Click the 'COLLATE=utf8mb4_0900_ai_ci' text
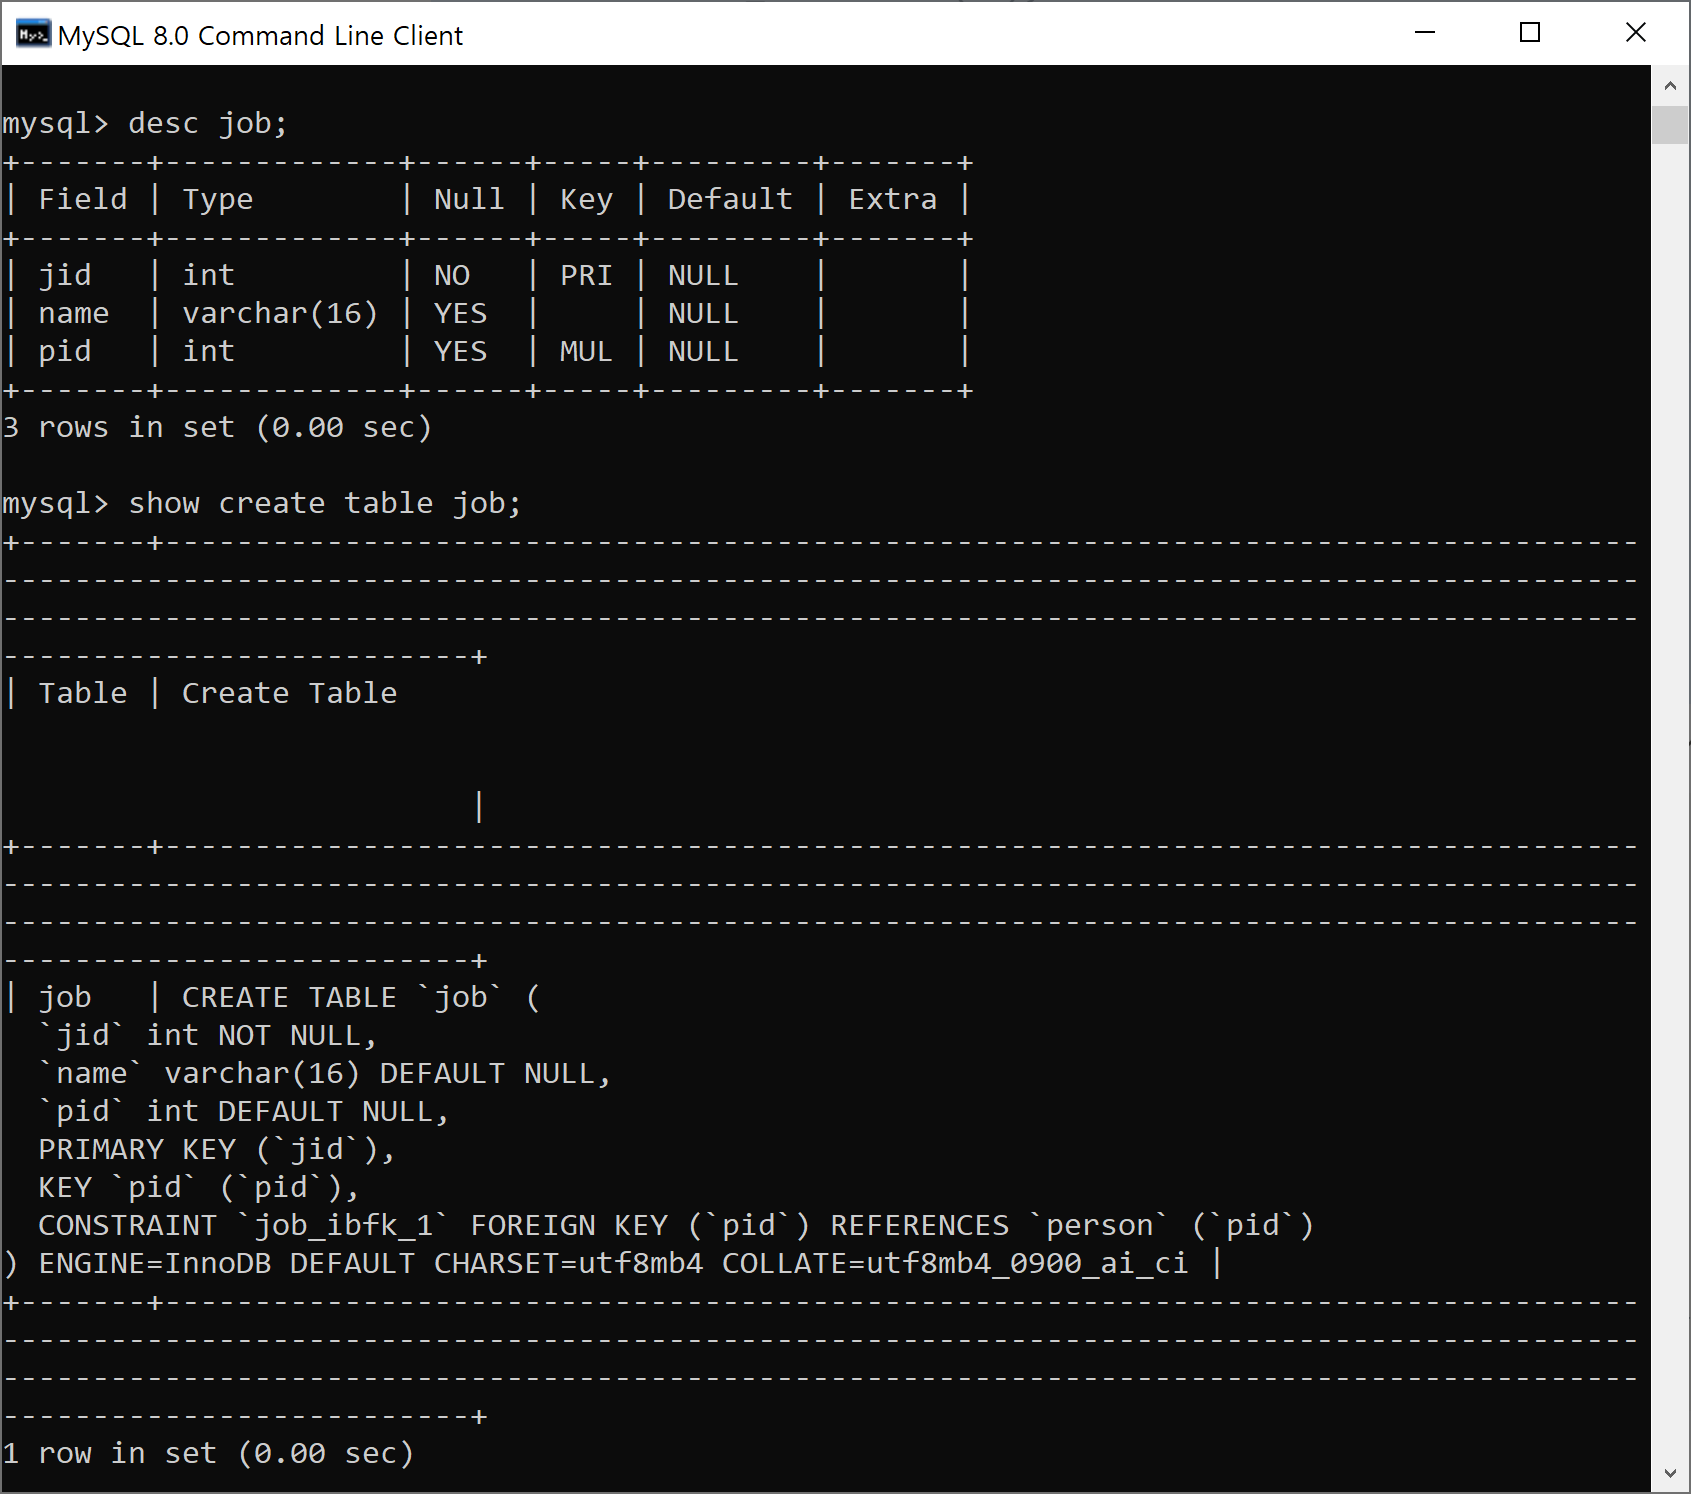This screenshot has height=1494, width=1691. (x=955, y=1263)
